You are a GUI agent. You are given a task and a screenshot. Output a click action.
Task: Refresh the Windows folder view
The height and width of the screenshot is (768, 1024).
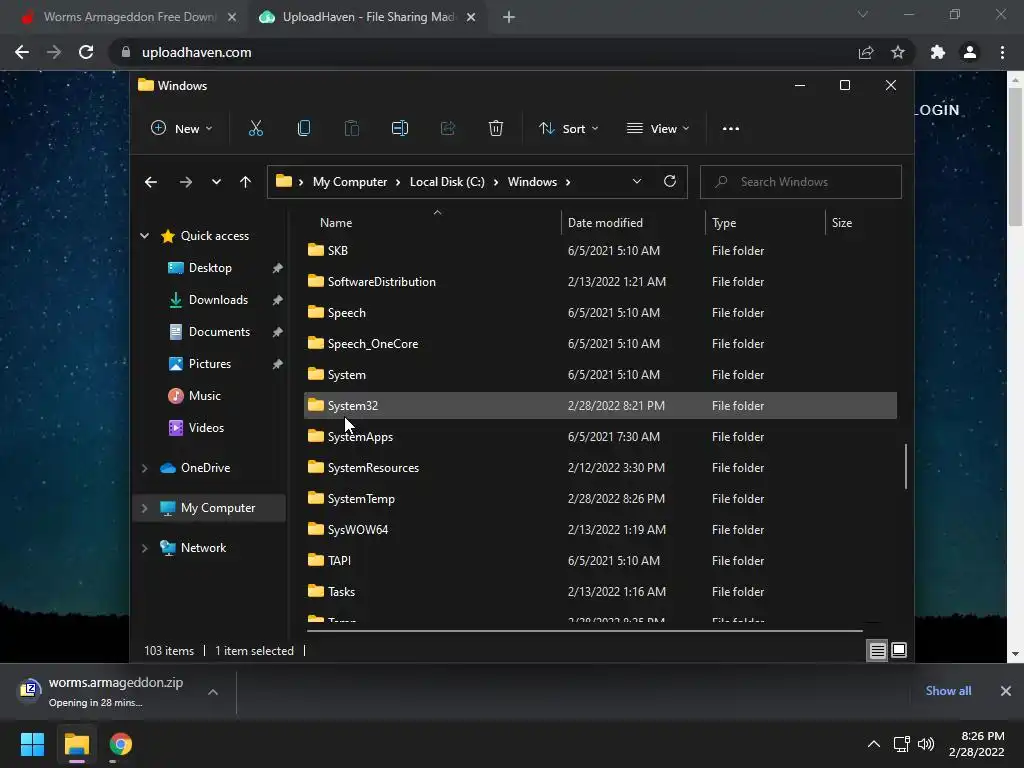coord(670,182)
